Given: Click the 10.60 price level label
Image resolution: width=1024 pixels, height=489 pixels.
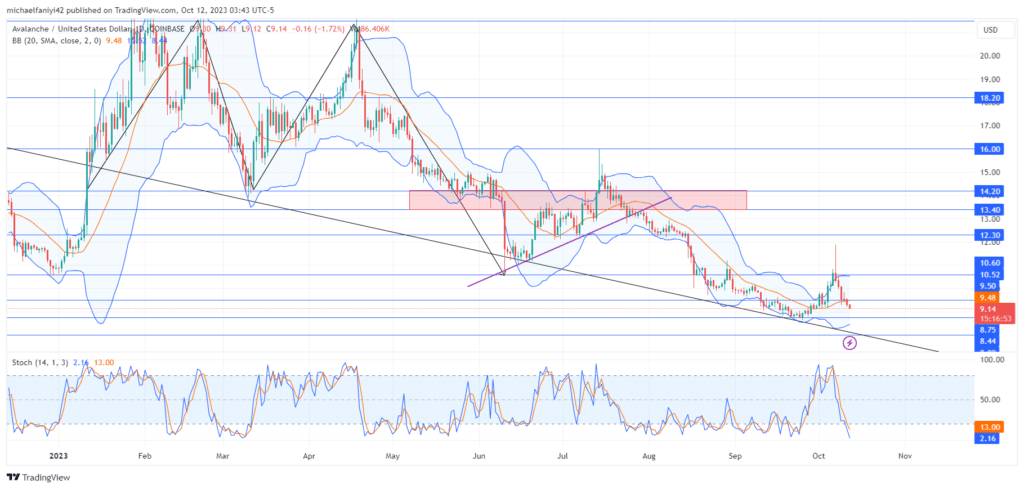Looking at the screenshot, I should click(991, 262).
